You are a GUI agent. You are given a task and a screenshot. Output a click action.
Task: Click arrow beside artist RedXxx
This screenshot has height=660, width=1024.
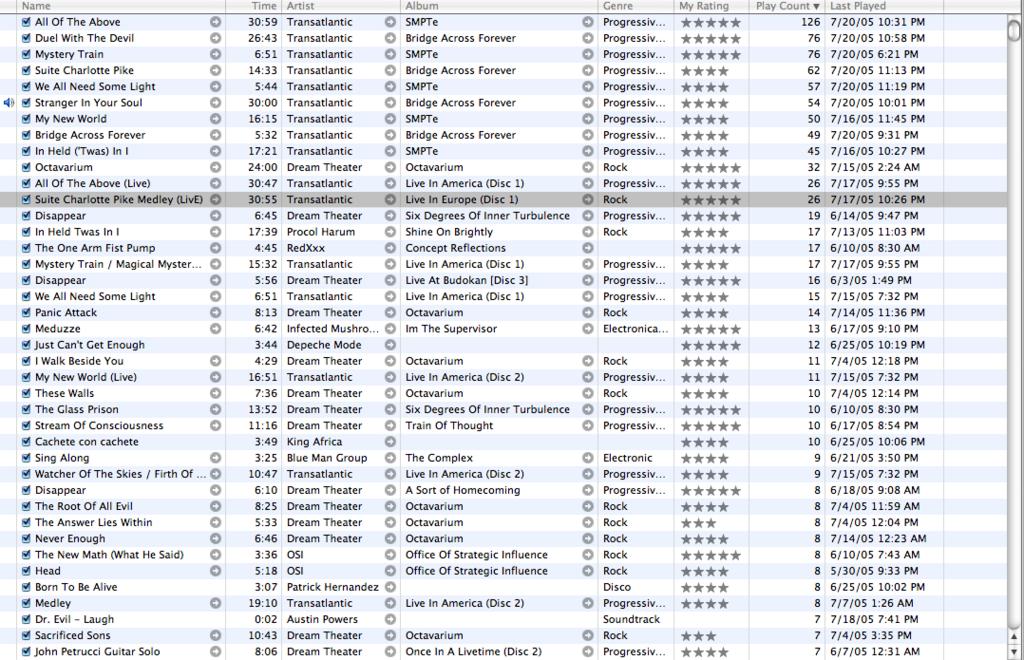[x=391, y=248]
